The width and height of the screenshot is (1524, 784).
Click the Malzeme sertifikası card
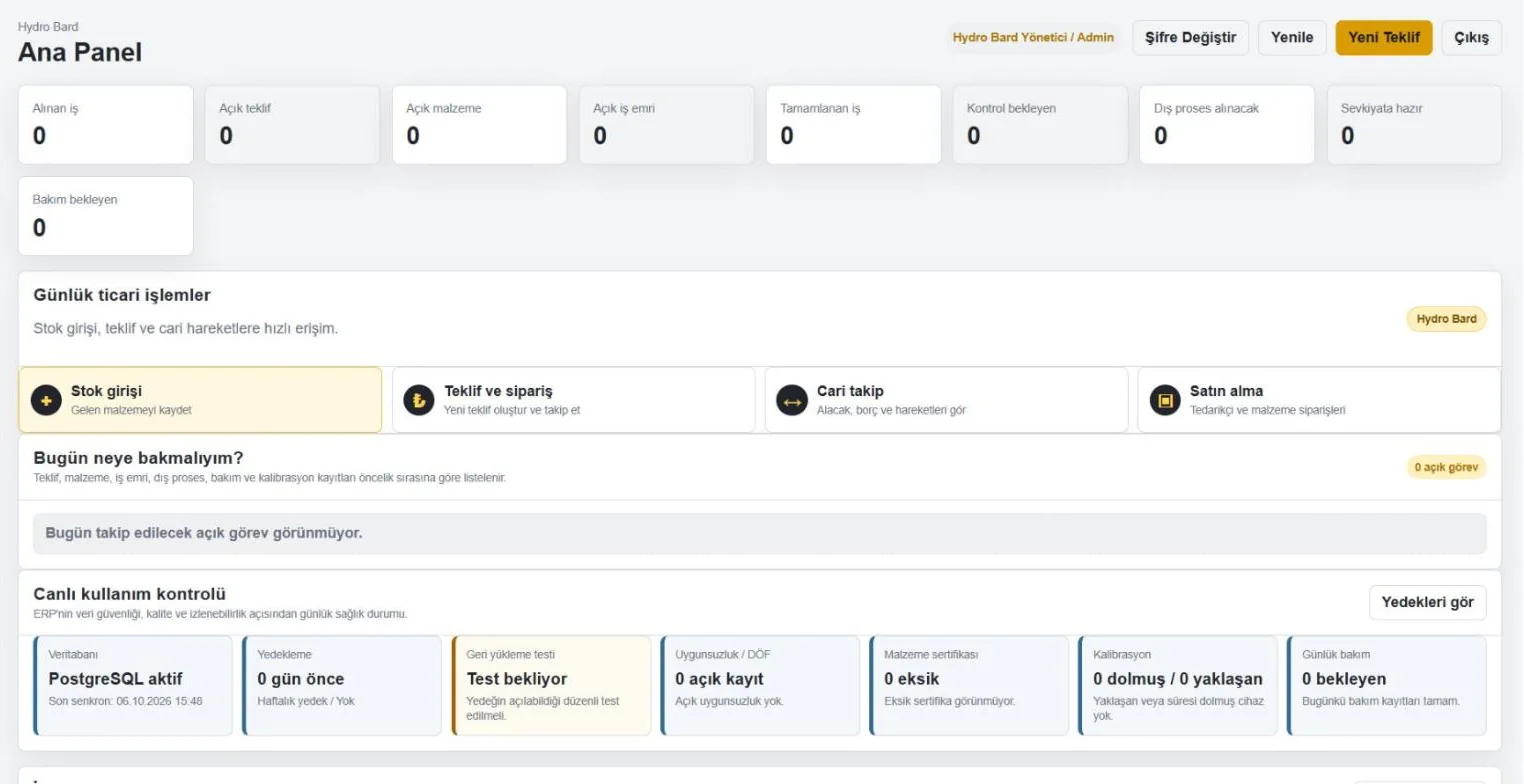[x=969, y=686]
